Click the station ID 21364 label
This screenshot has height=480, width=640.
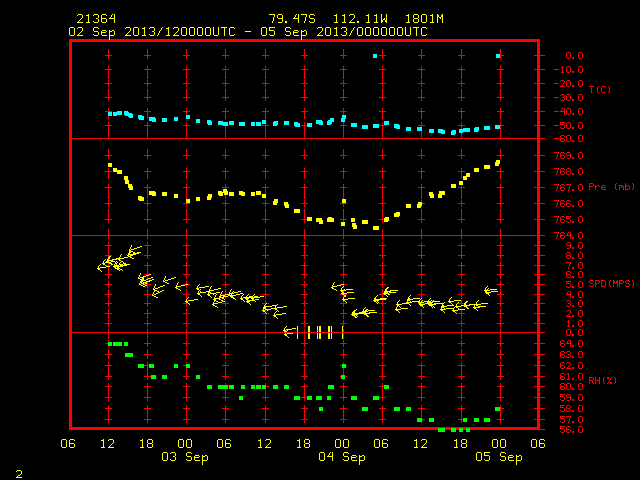(x=96, y=19)
